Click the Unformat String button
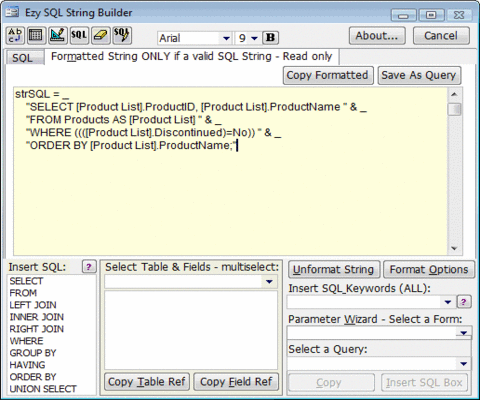 tap(333, 269)
